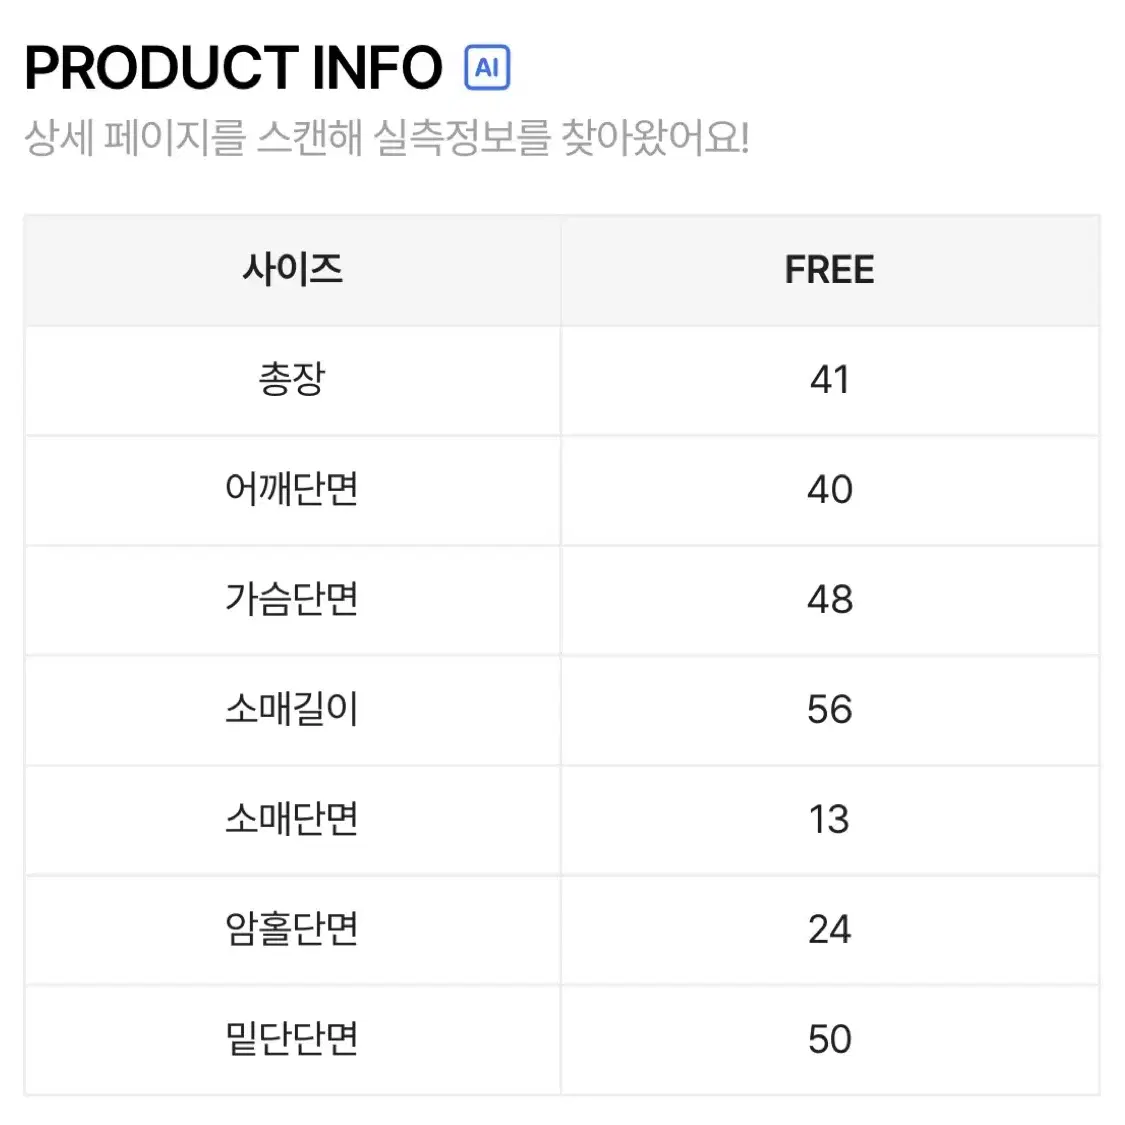Click the 가슴단면 value 48
The height and width of the screenshot is (1125, 1125).
[x=830, y=599]
